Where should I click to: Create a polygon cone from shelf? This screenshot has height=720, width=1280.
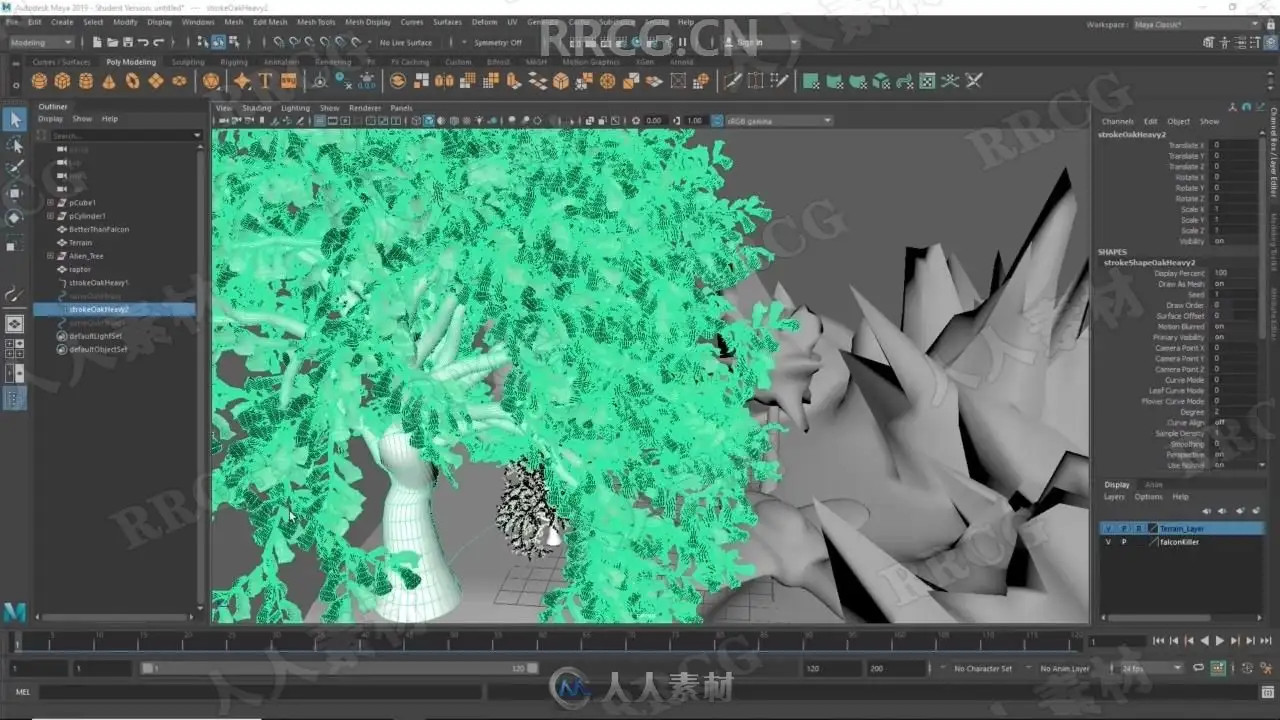click(109, 81)
